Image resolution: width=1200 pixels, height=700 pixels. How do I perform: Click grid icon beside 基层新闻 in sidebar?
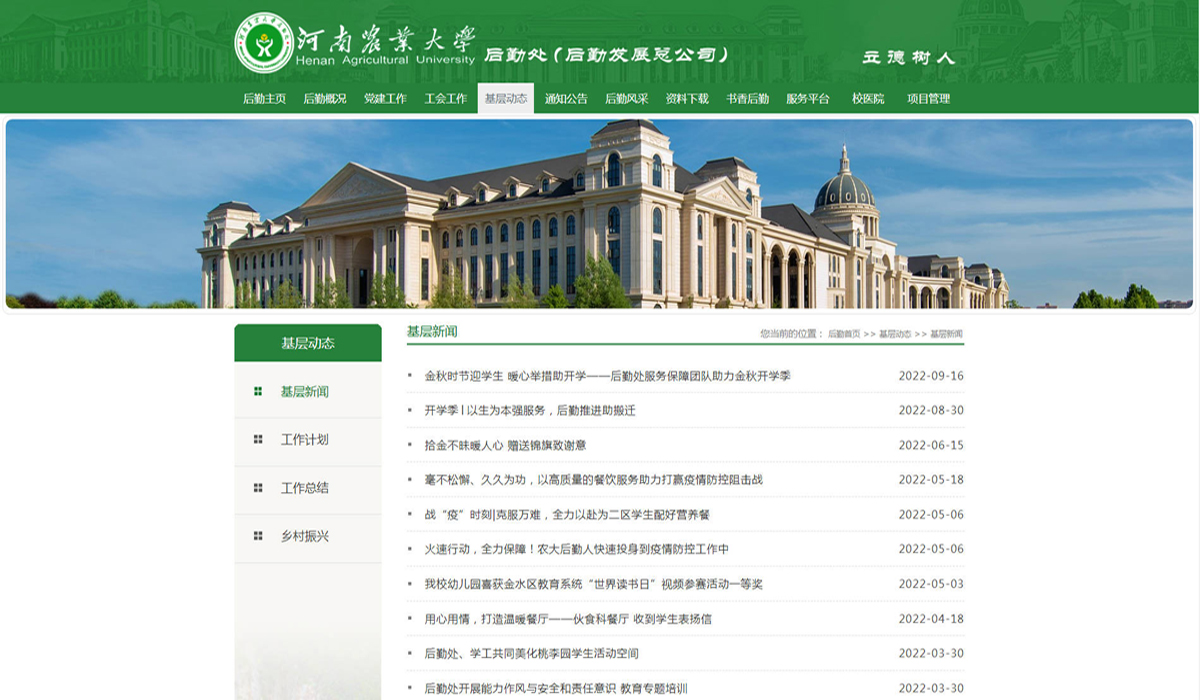pos(258,391)
